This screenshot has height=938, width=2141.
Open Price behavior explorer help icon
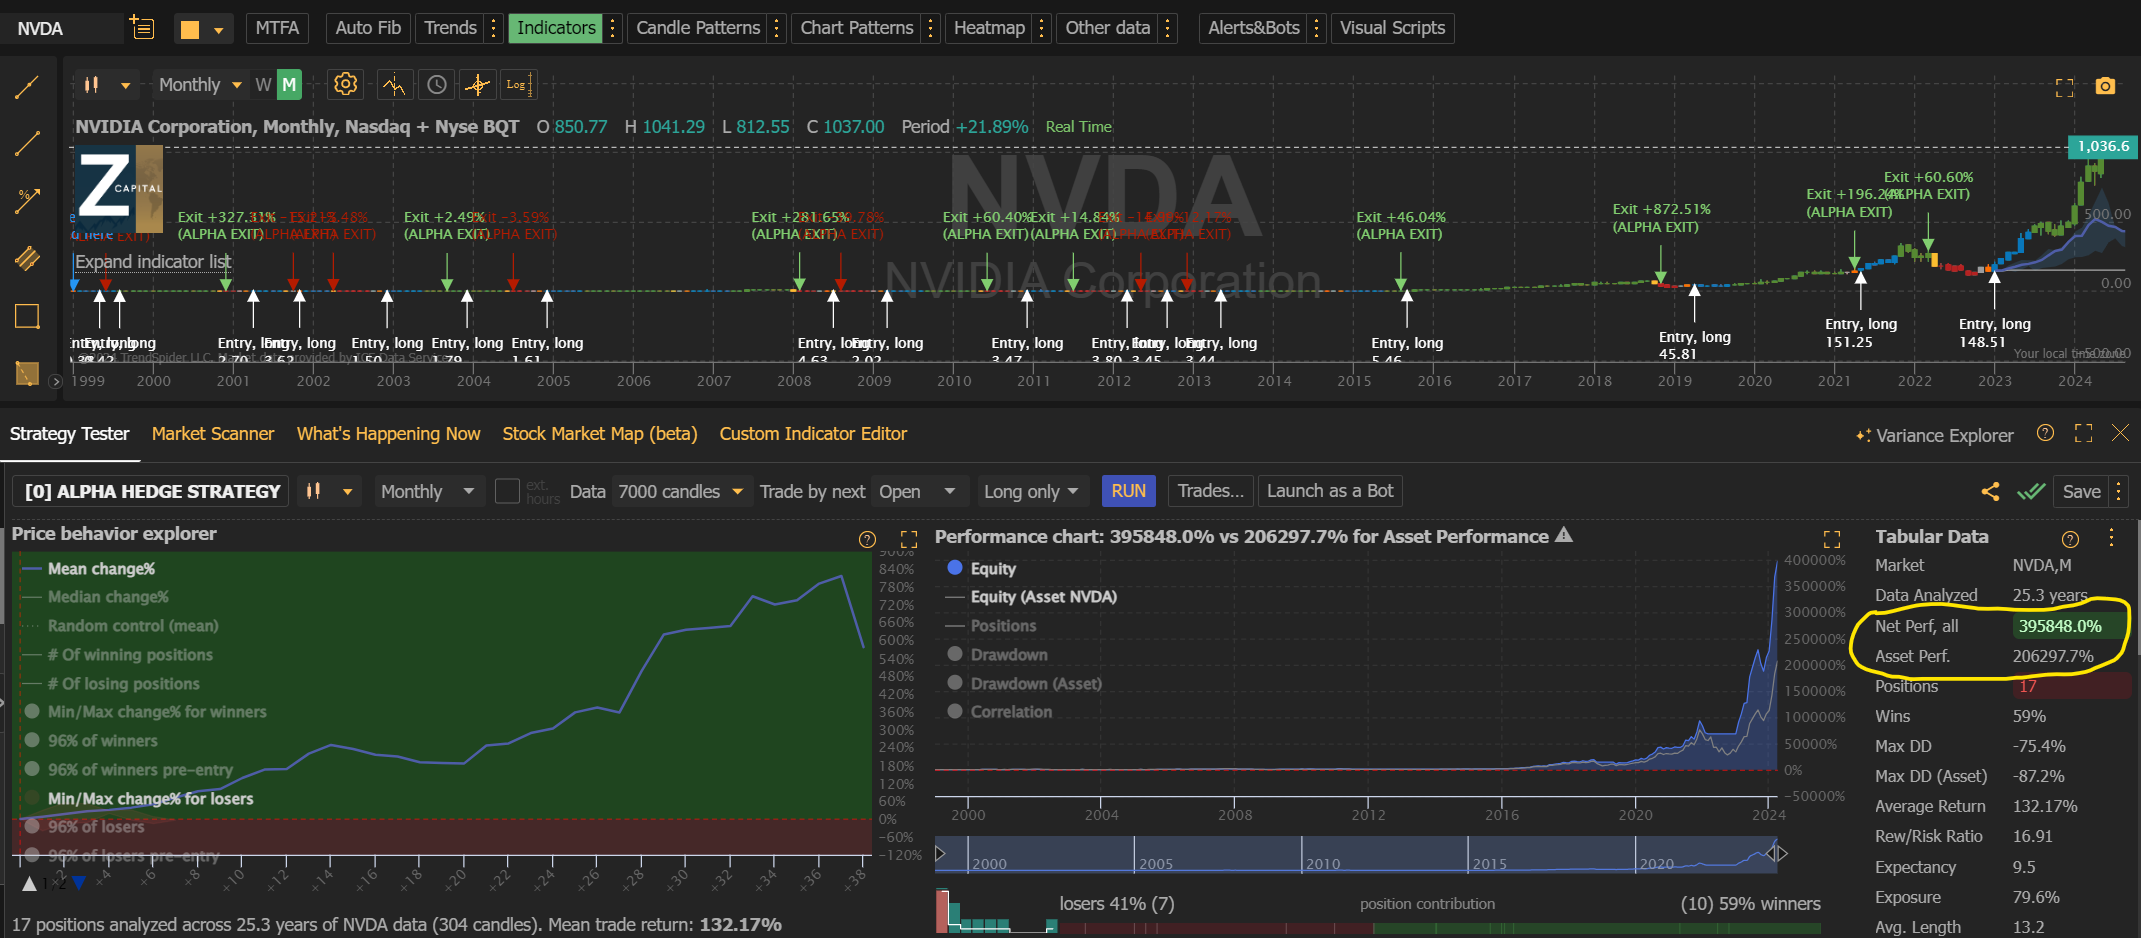pos(867,539)
